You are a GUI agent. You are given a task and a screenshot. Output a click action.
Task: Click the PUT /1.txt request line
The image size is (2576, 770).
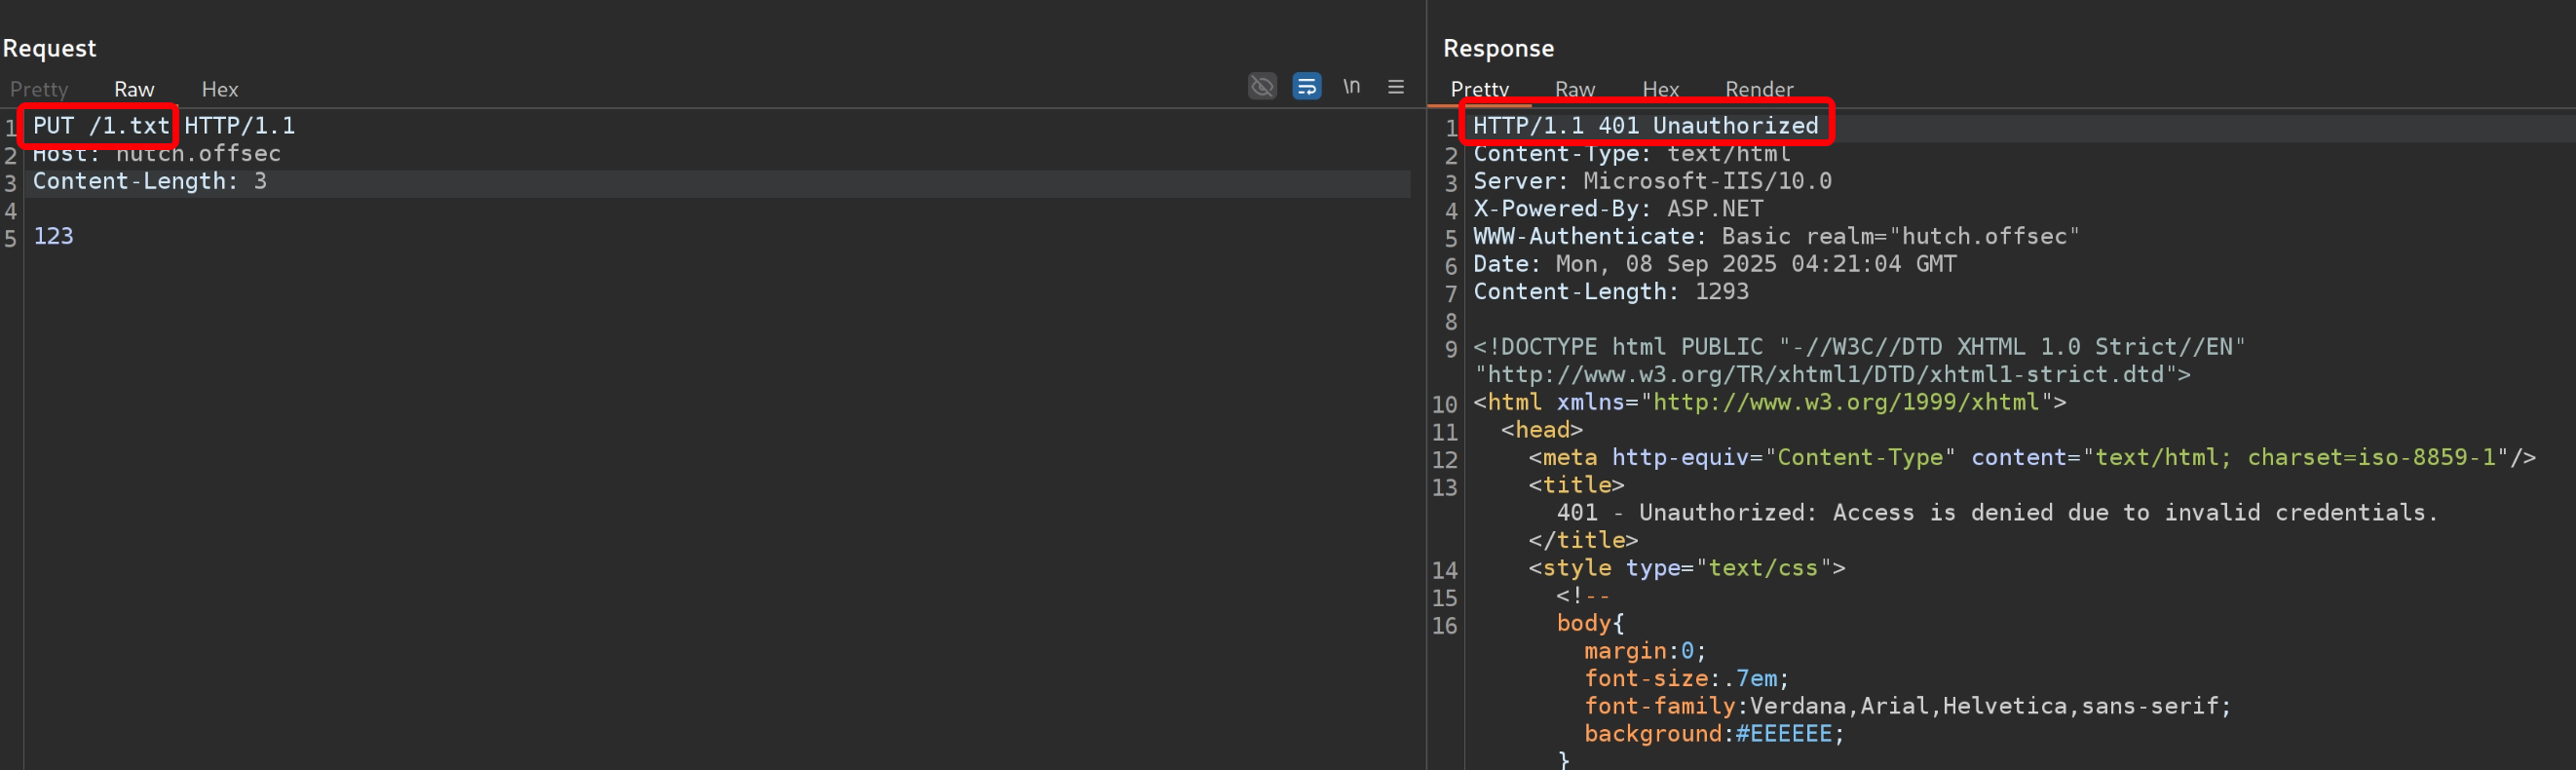(x=101, y=126)
